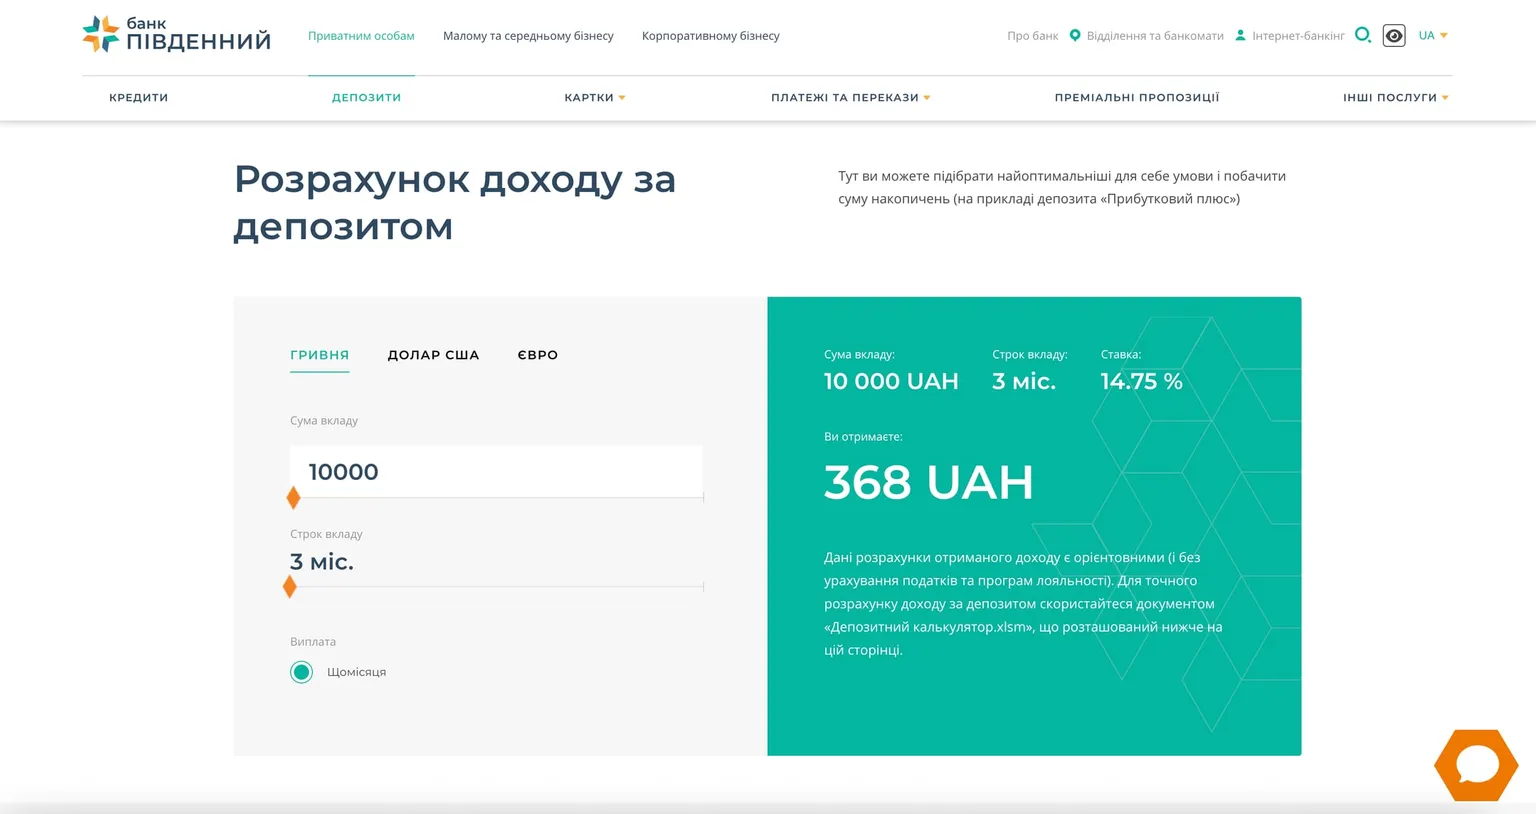
Task: Select the Щомісяця payout radio button
Action: click(x=301, y=672)
